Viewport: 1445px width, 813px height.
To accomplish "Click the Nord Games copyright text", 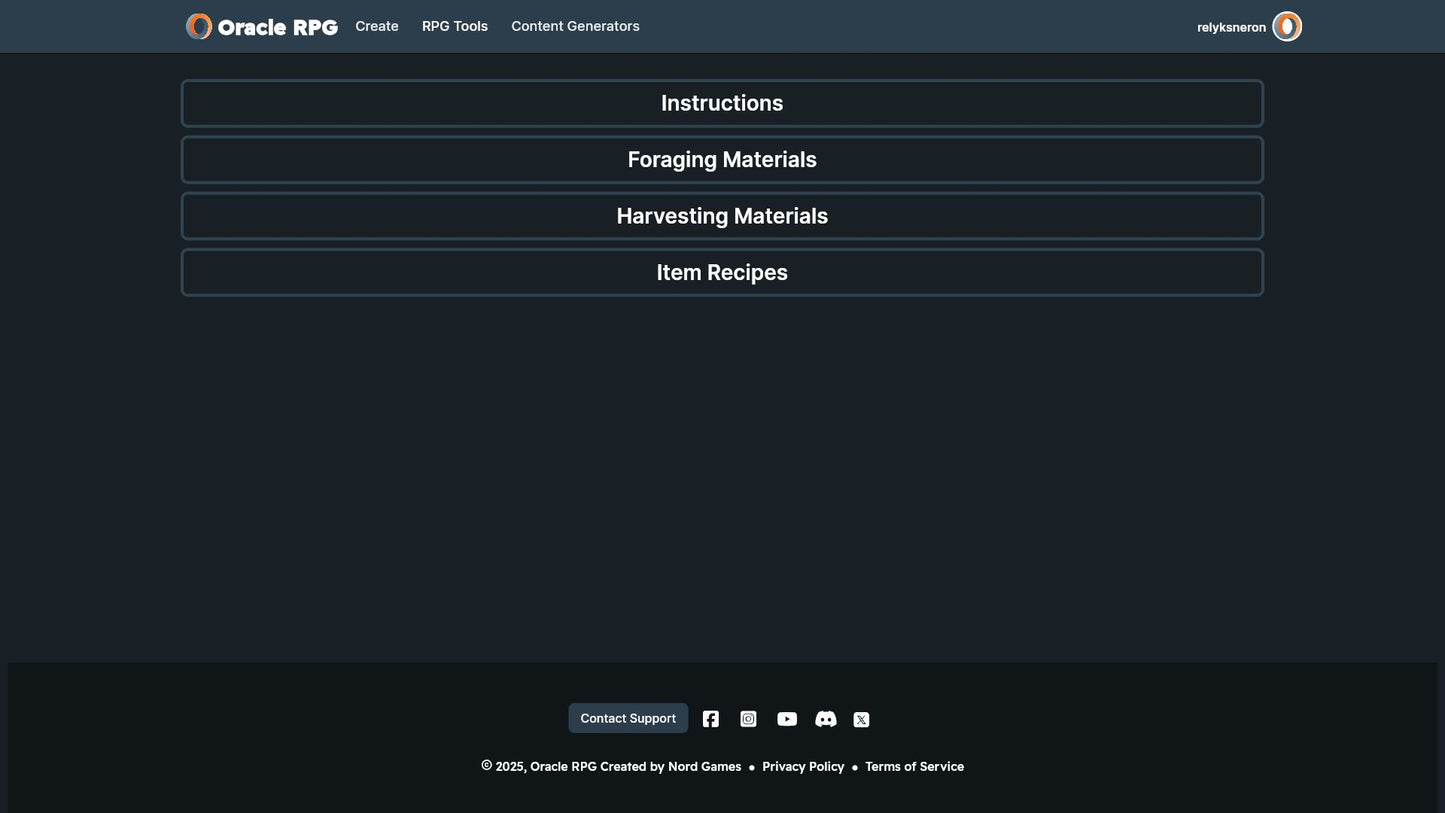I will click(612, 767).
